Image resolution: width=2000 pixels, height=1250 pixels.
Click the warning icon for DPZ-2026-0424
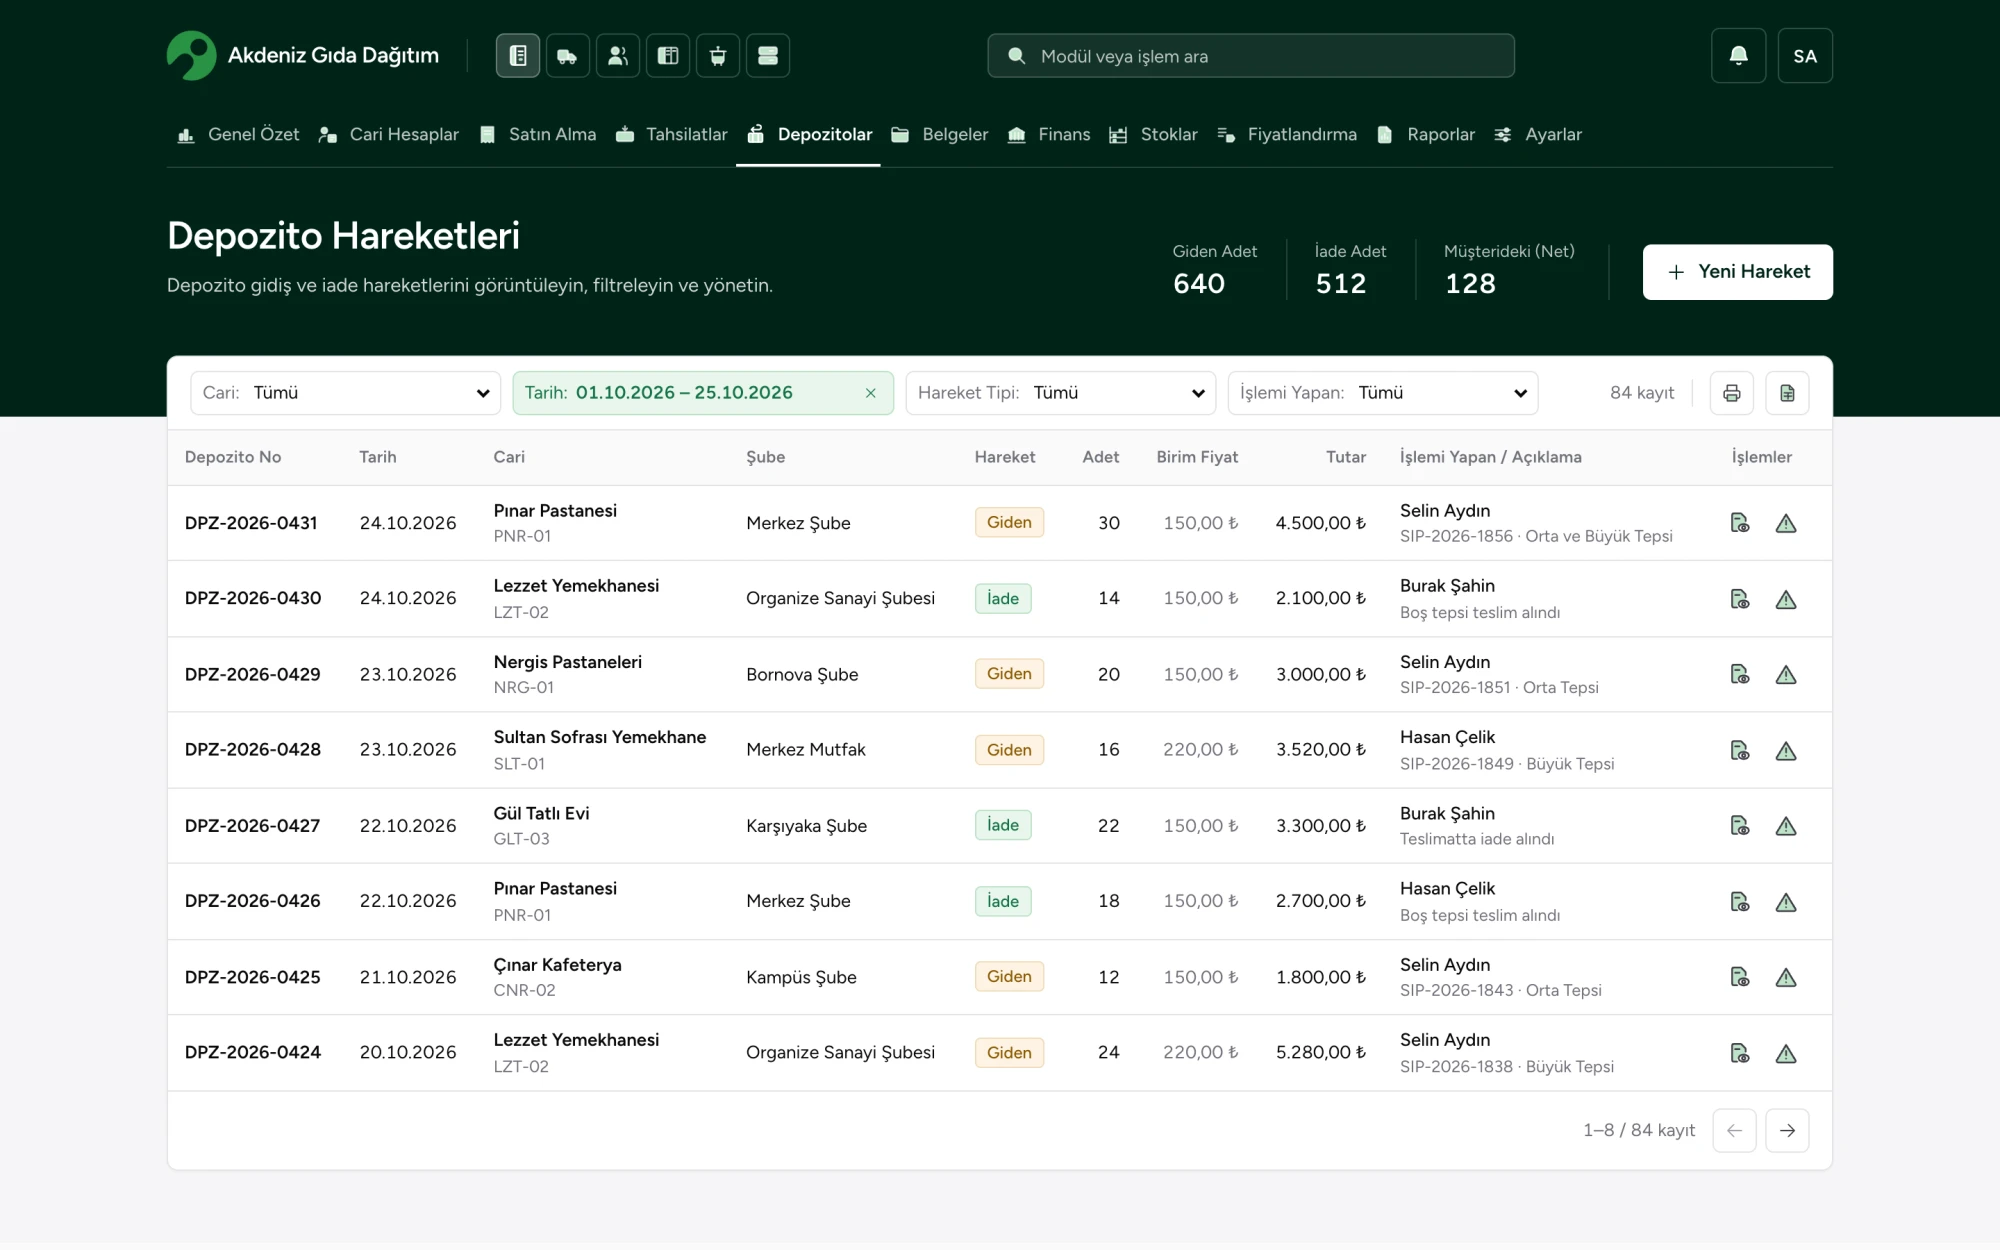tap(1786, 1053)
